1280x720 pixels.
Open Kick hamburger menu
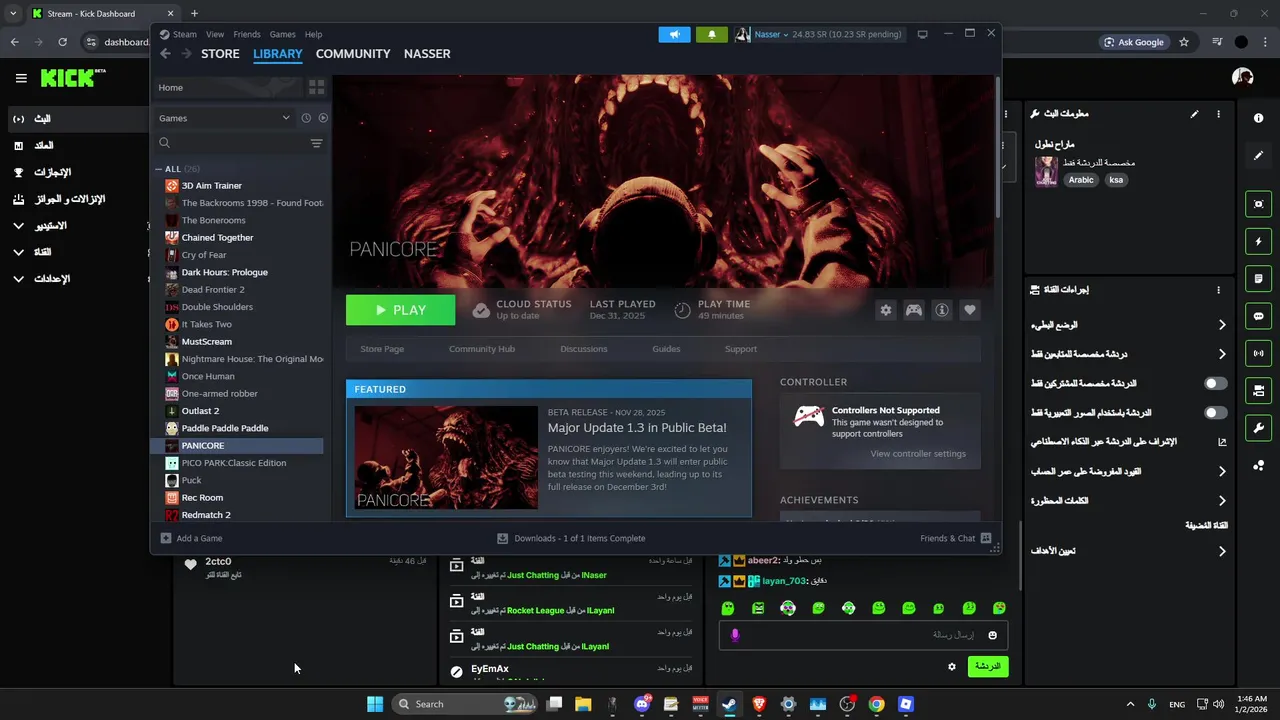tap(20, 78)
